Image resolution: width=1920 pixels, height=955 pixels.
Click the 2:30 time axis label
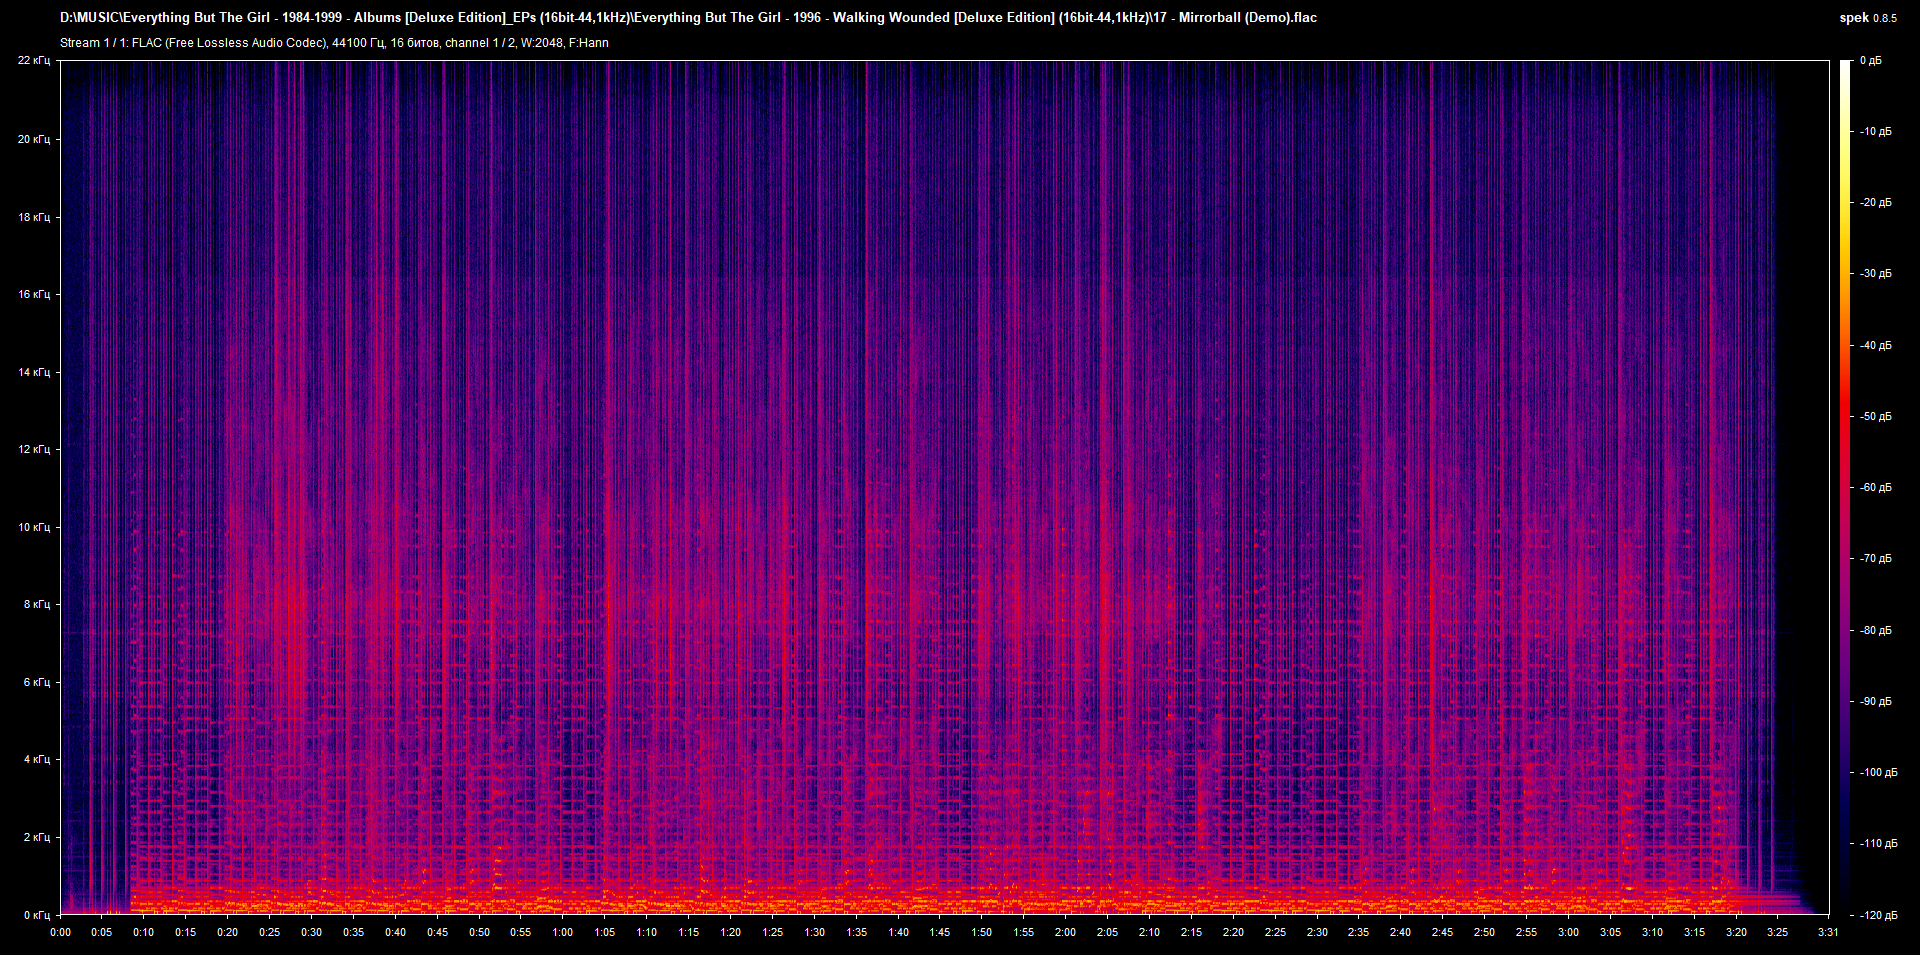(x=1317, y=933)
